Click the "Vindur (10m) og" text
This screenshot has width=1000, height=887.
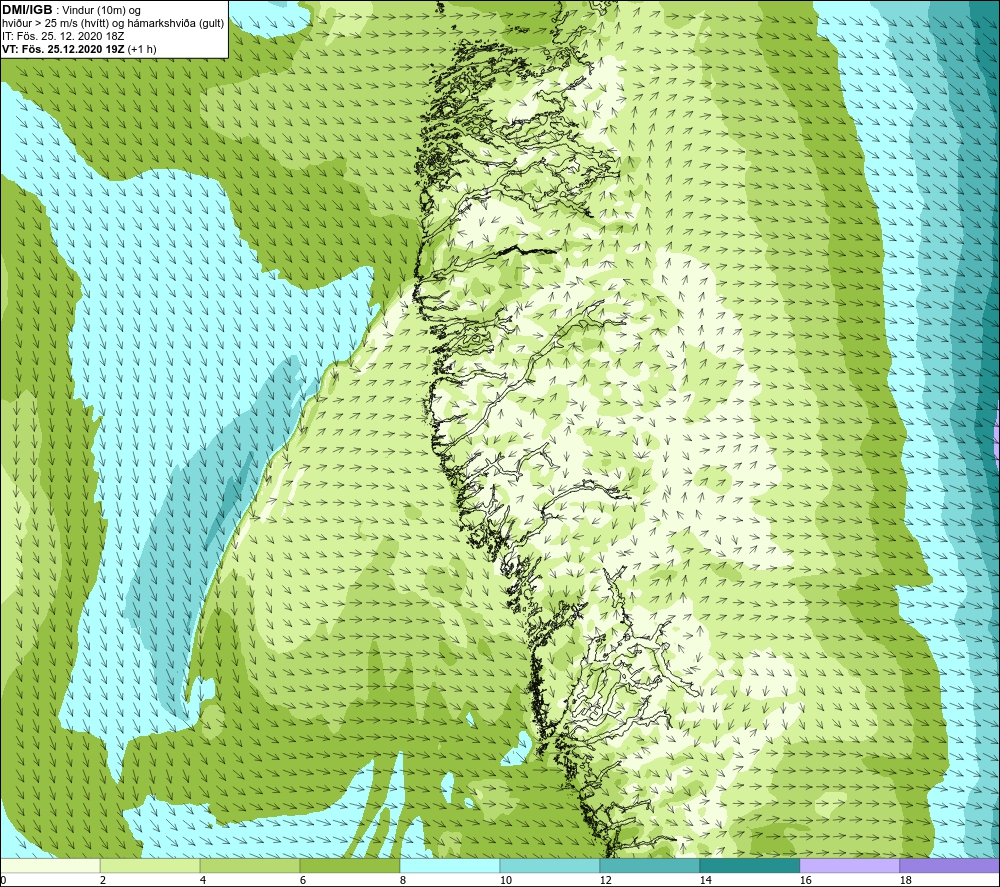click(x=101, y=11)
